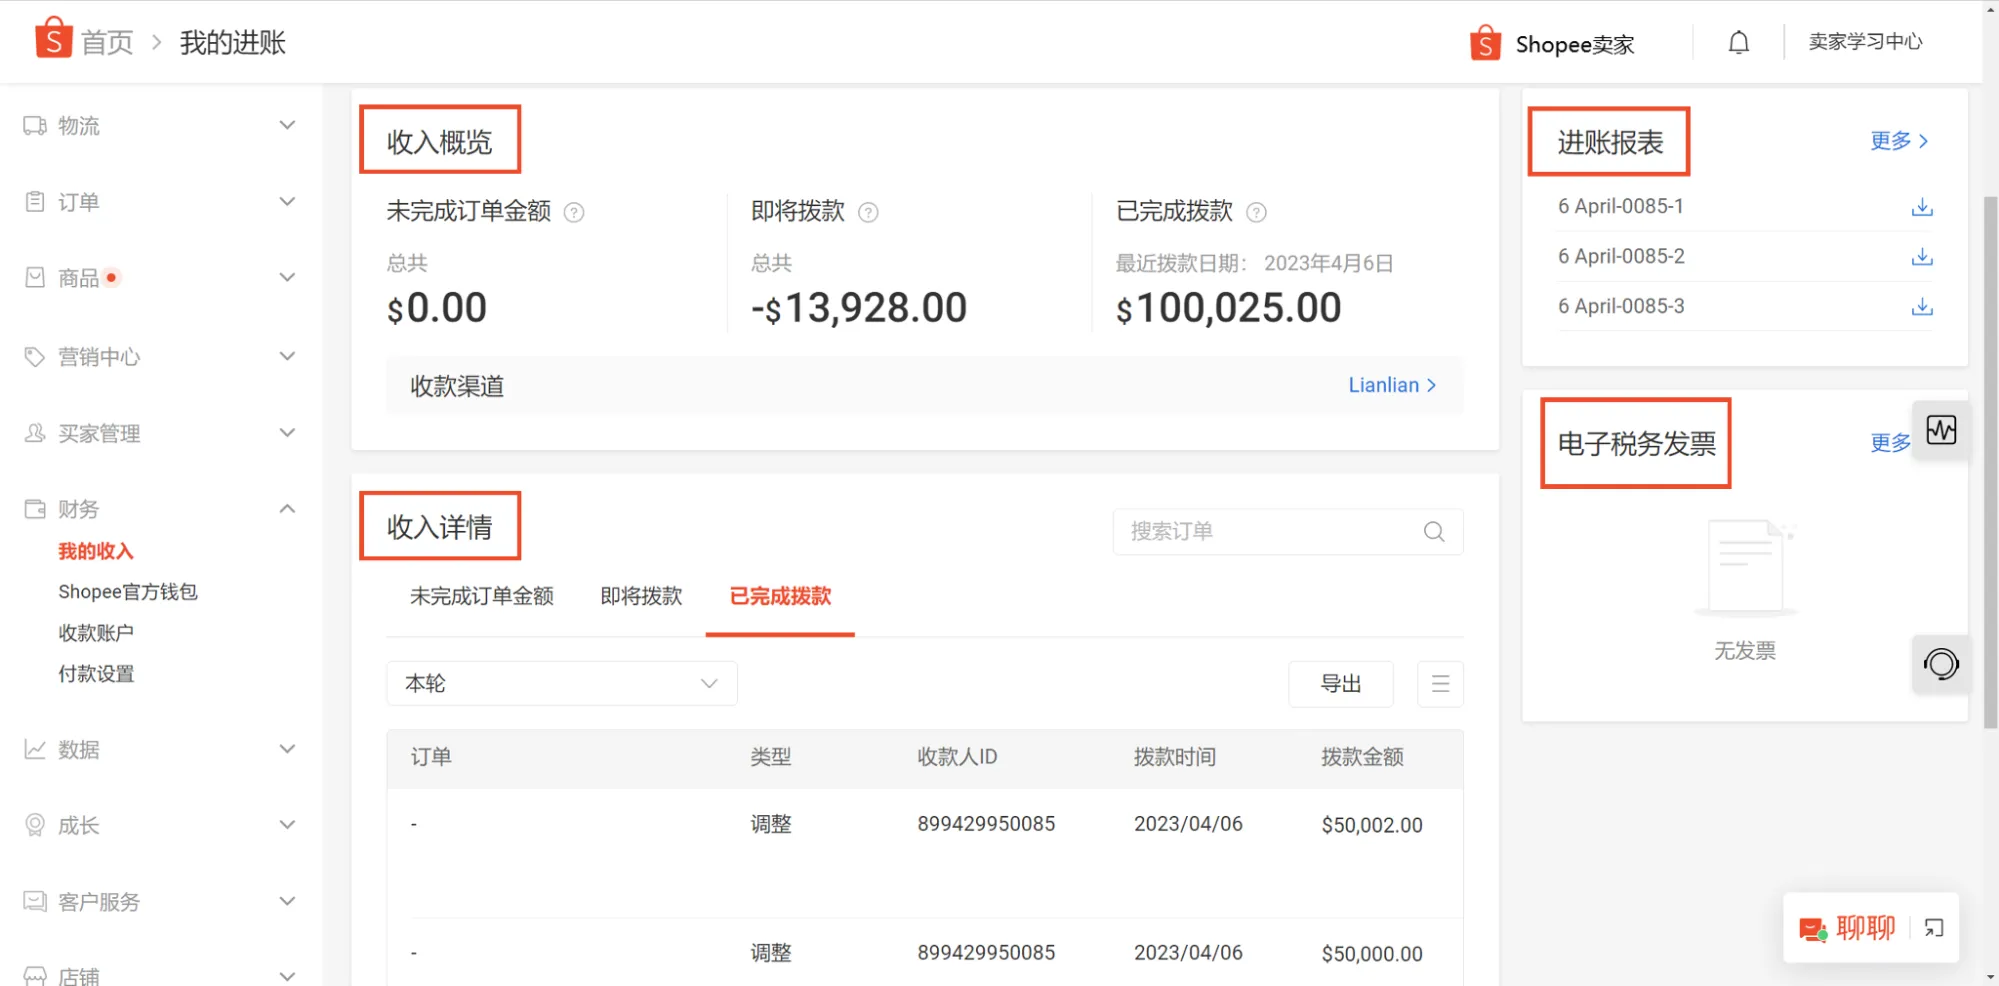Click the floating headset support icon
Viewport: 1999px width, 986px height.
tap(1941, 663)
